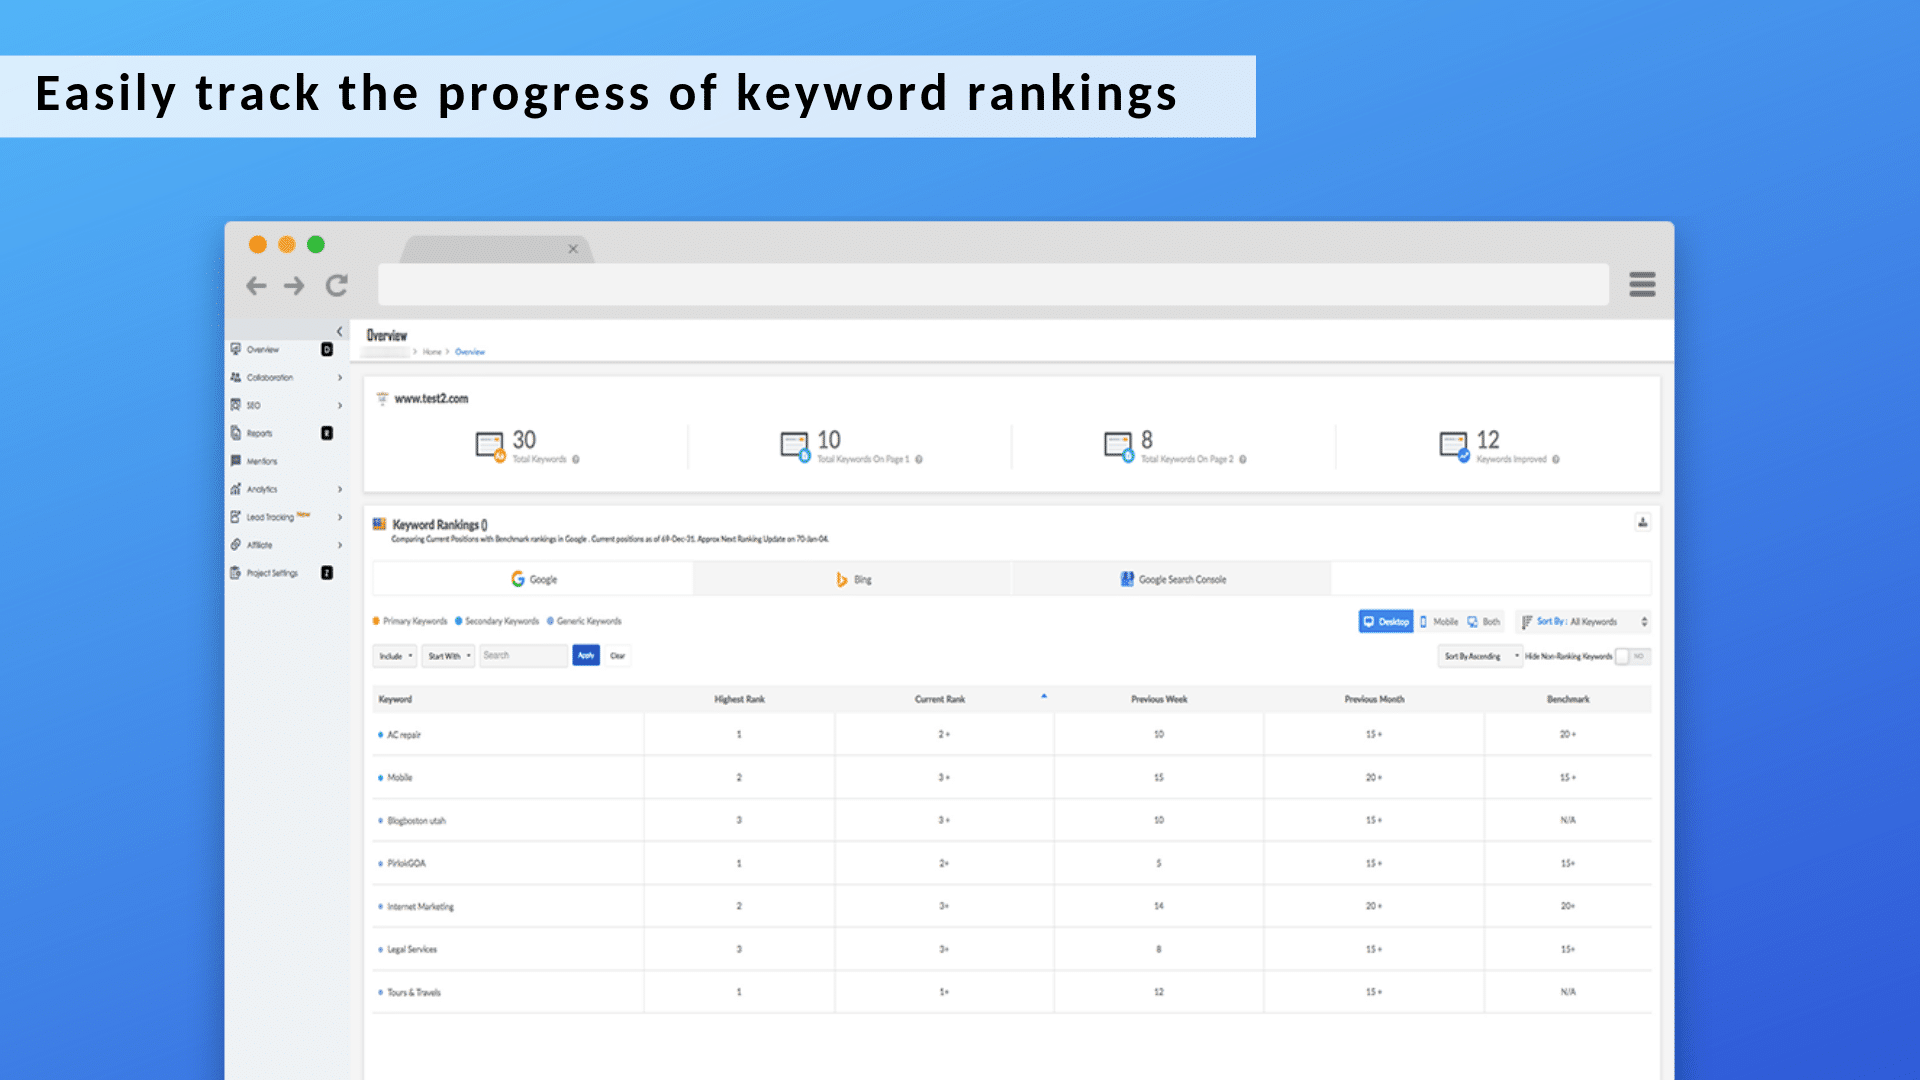
Task: Click info icon beside Keywords On Page 1
Action: 919,460
